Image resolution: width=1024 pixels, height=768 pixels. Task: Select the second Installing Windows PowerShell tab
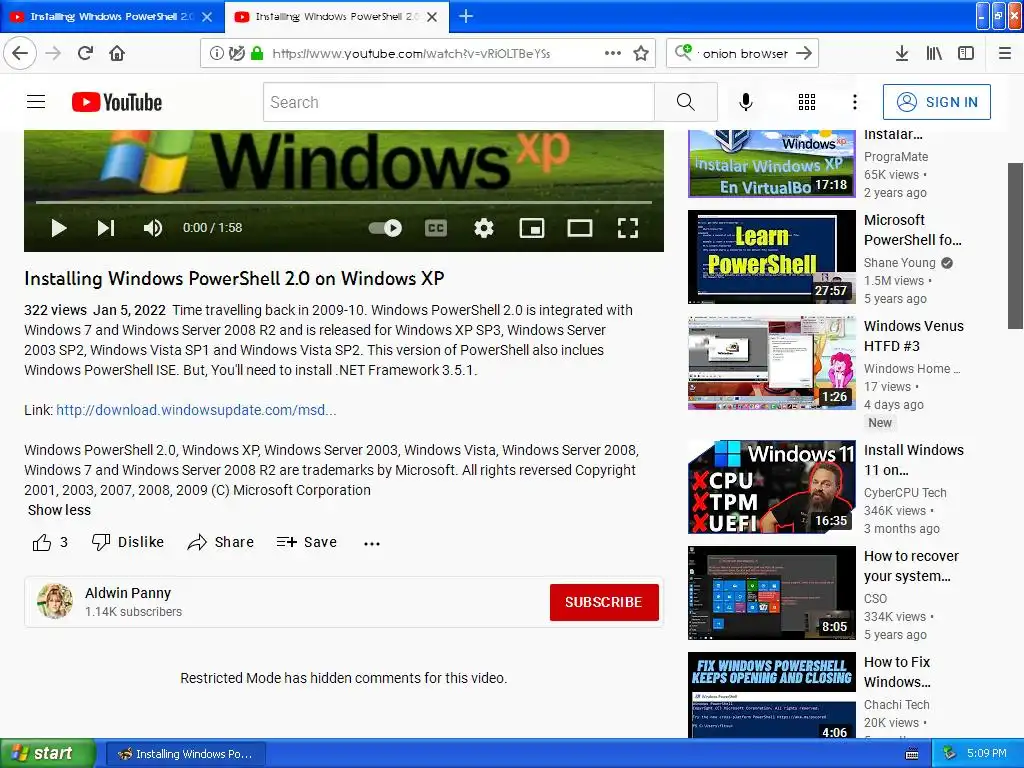click(x=337, y=17)
